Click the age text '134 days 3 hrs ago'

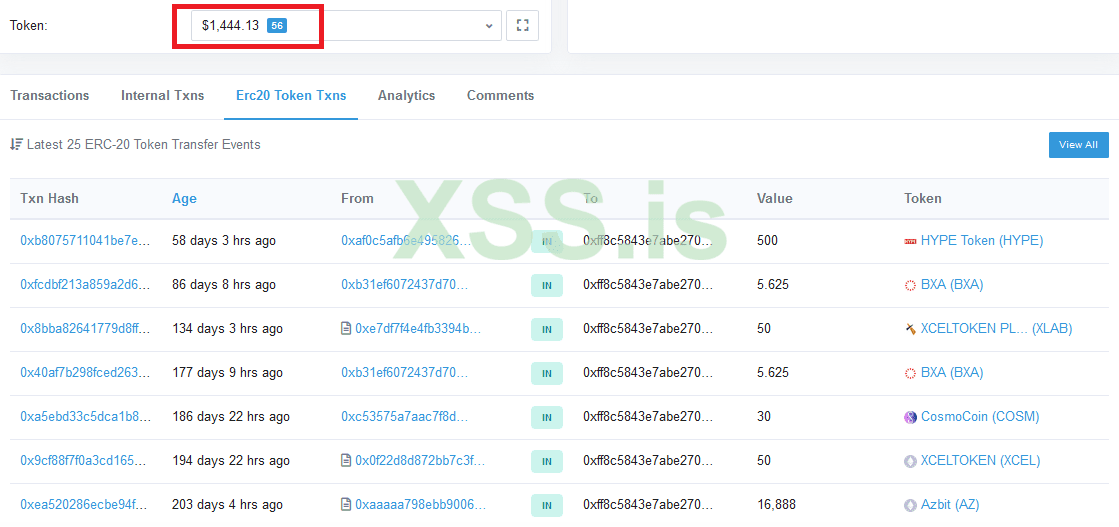point(228,329)
